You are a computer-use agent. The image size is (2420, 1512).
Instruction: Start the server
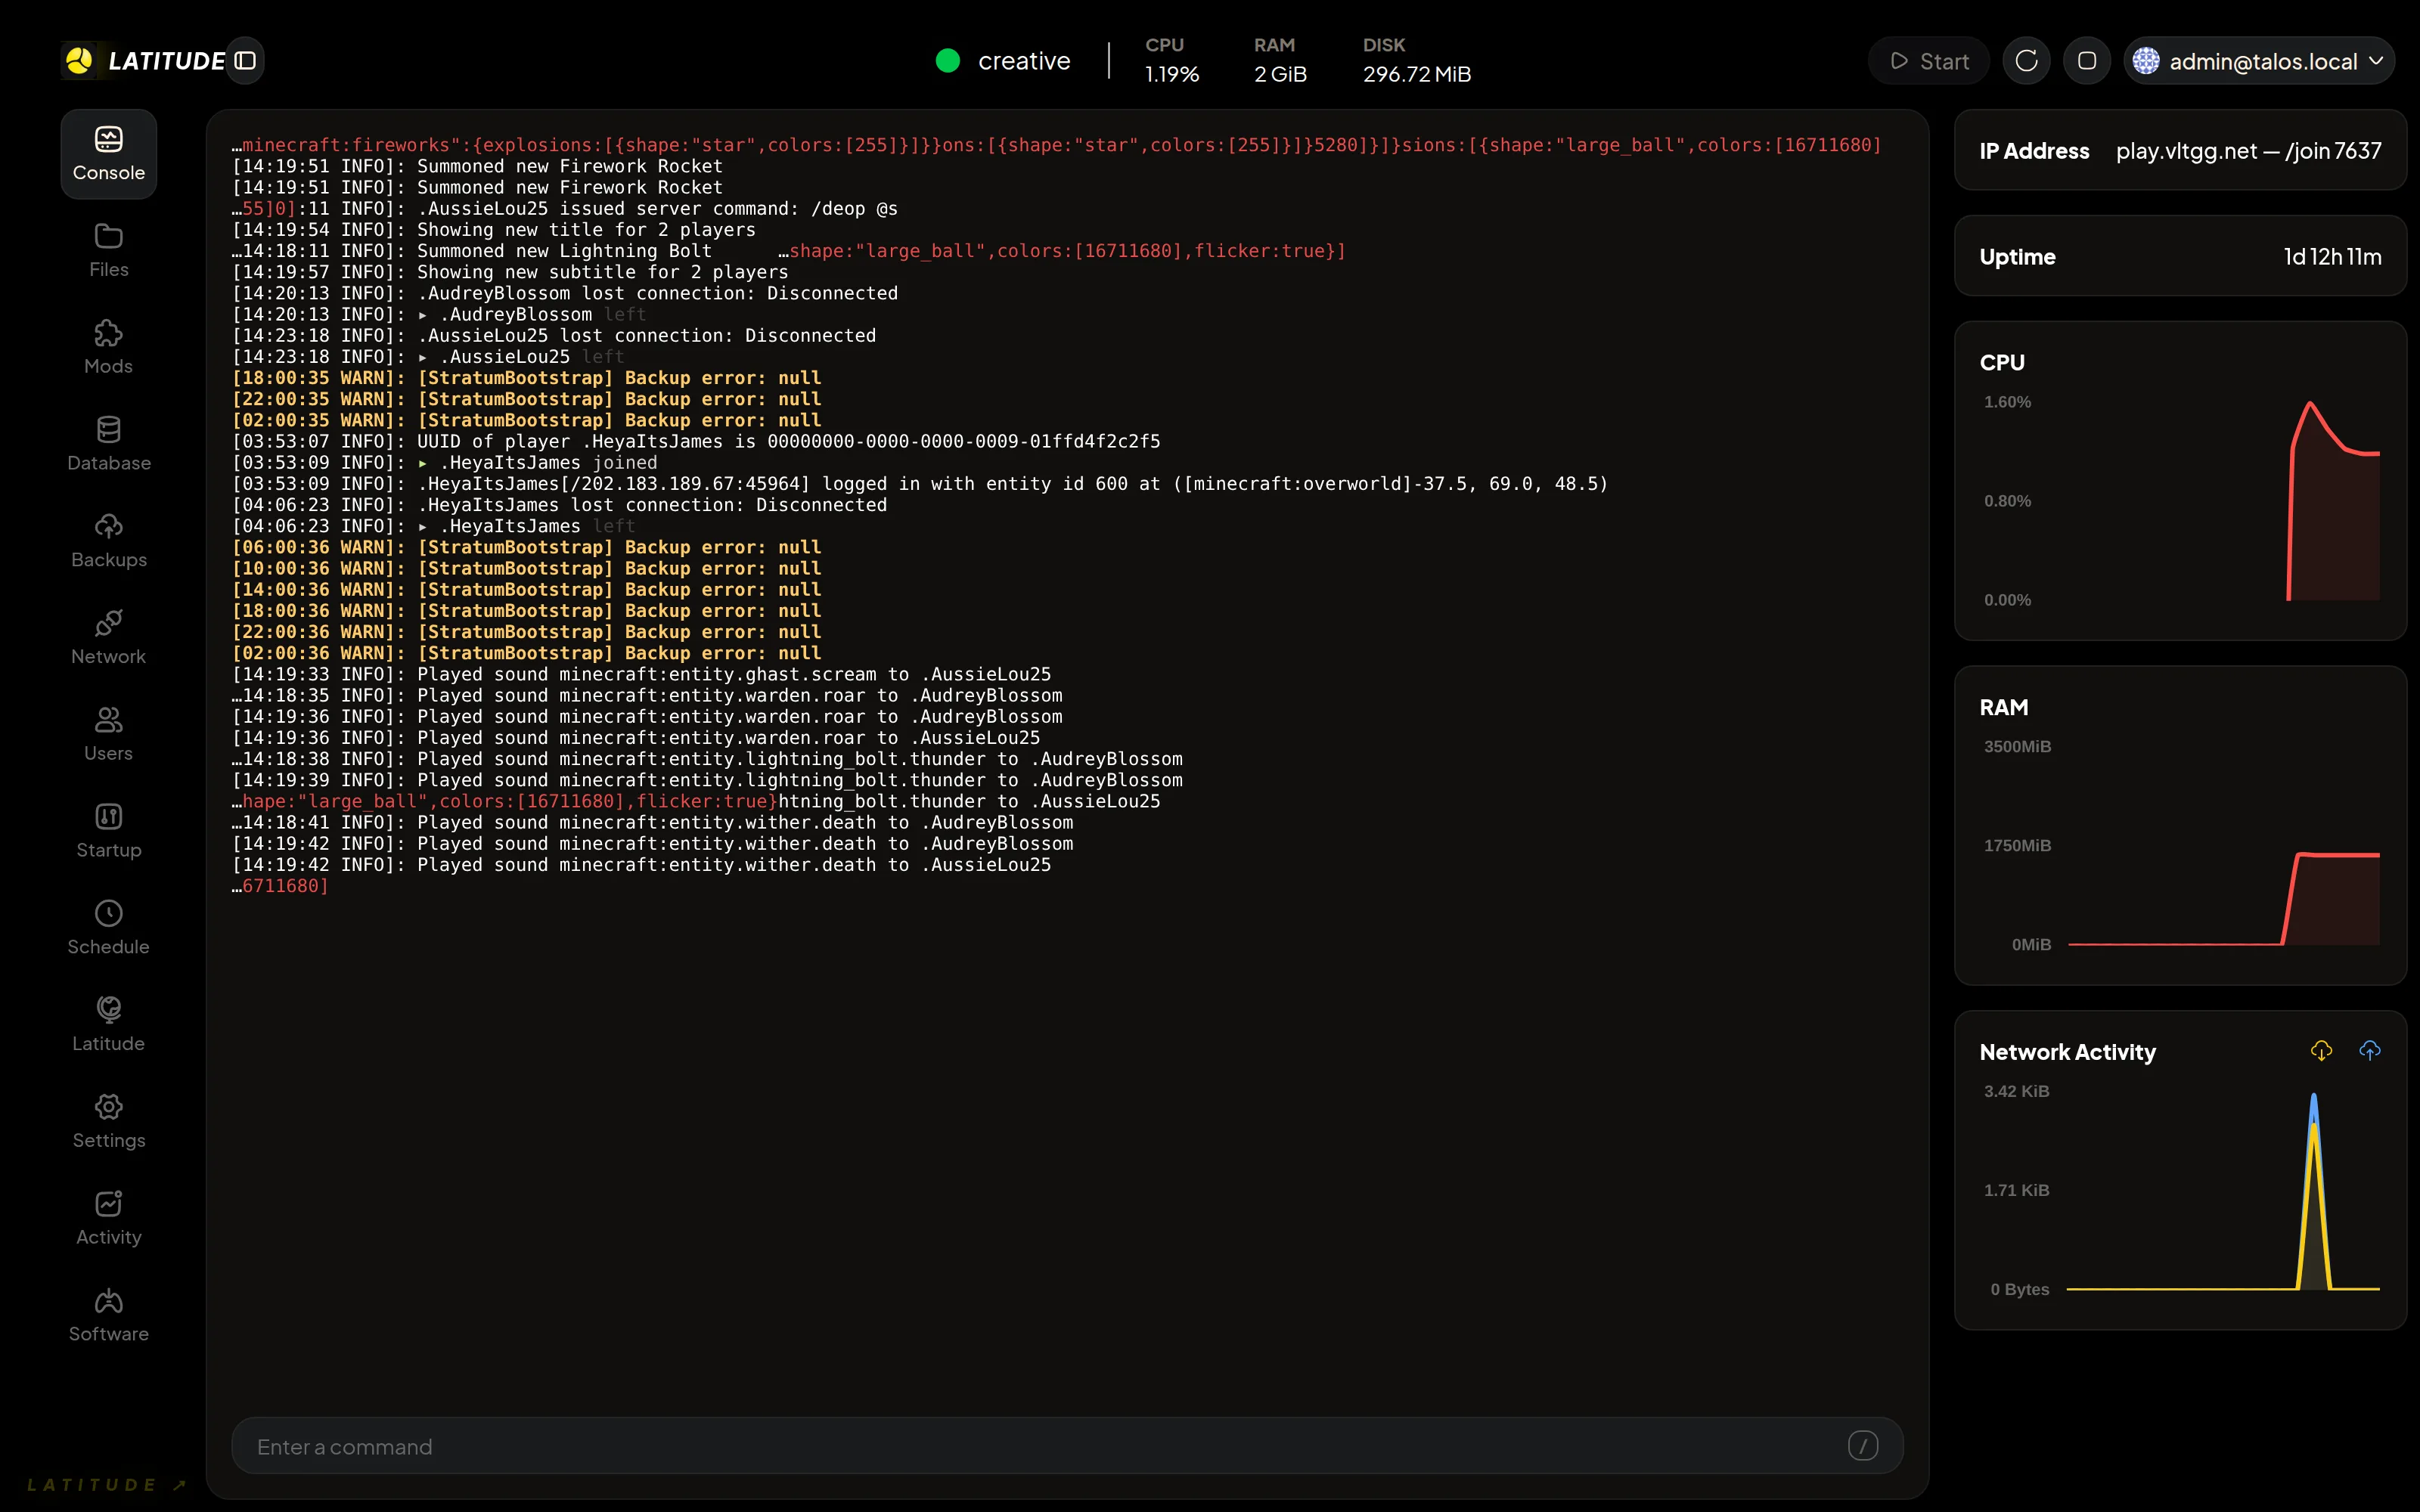point(1929,61)
